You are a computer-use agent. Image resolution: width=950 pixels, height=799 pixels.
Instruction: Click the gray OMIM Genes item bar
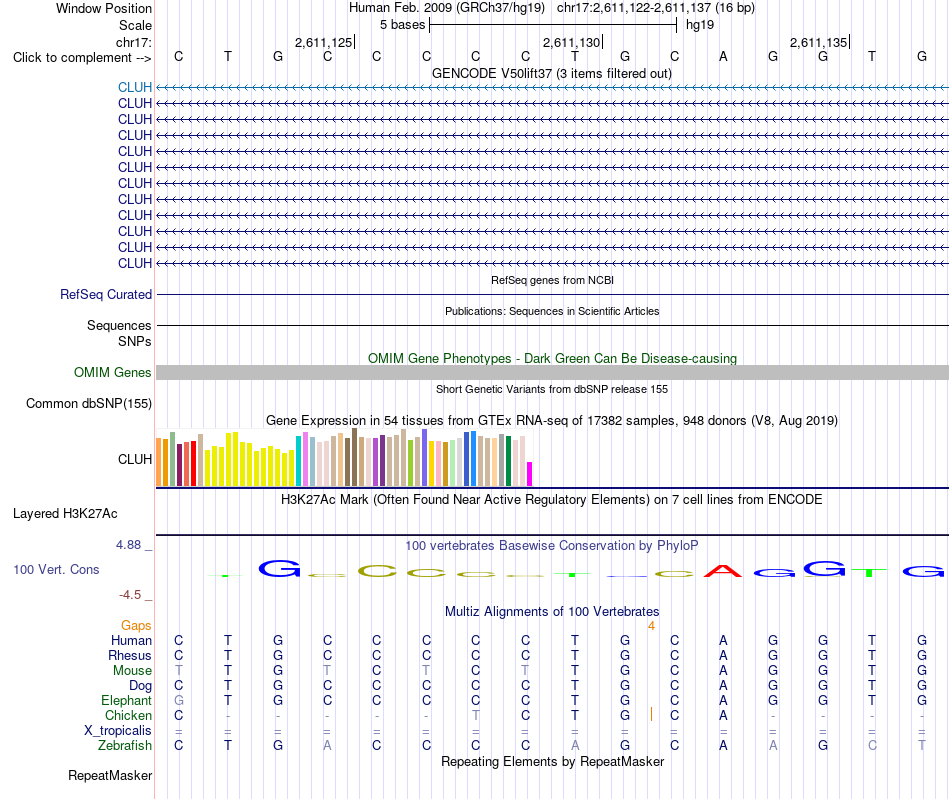(552, 373)
